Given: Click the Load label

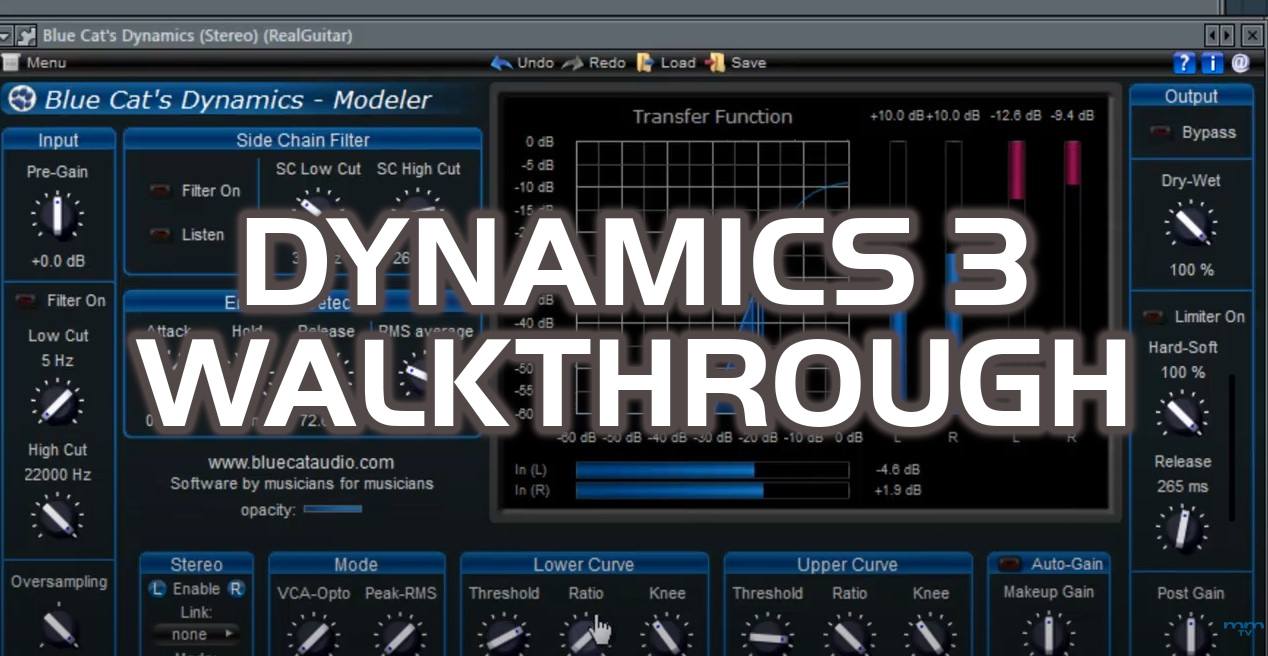Looking at the screenshot, I should pyautogui.click(x=678, y=63).
